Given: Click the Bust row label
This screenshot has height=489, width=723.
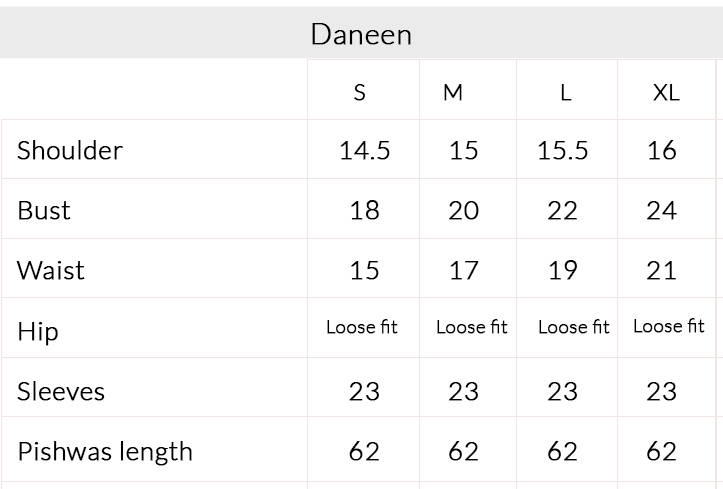Looking at the screenshot, I should [44, 210].
